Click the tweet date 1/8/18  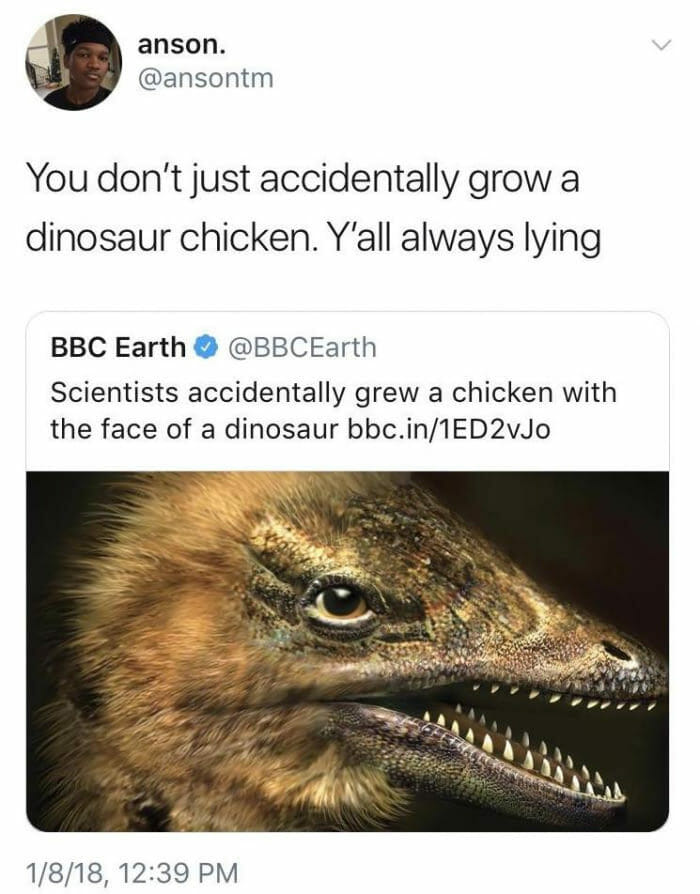coord(67,870)
